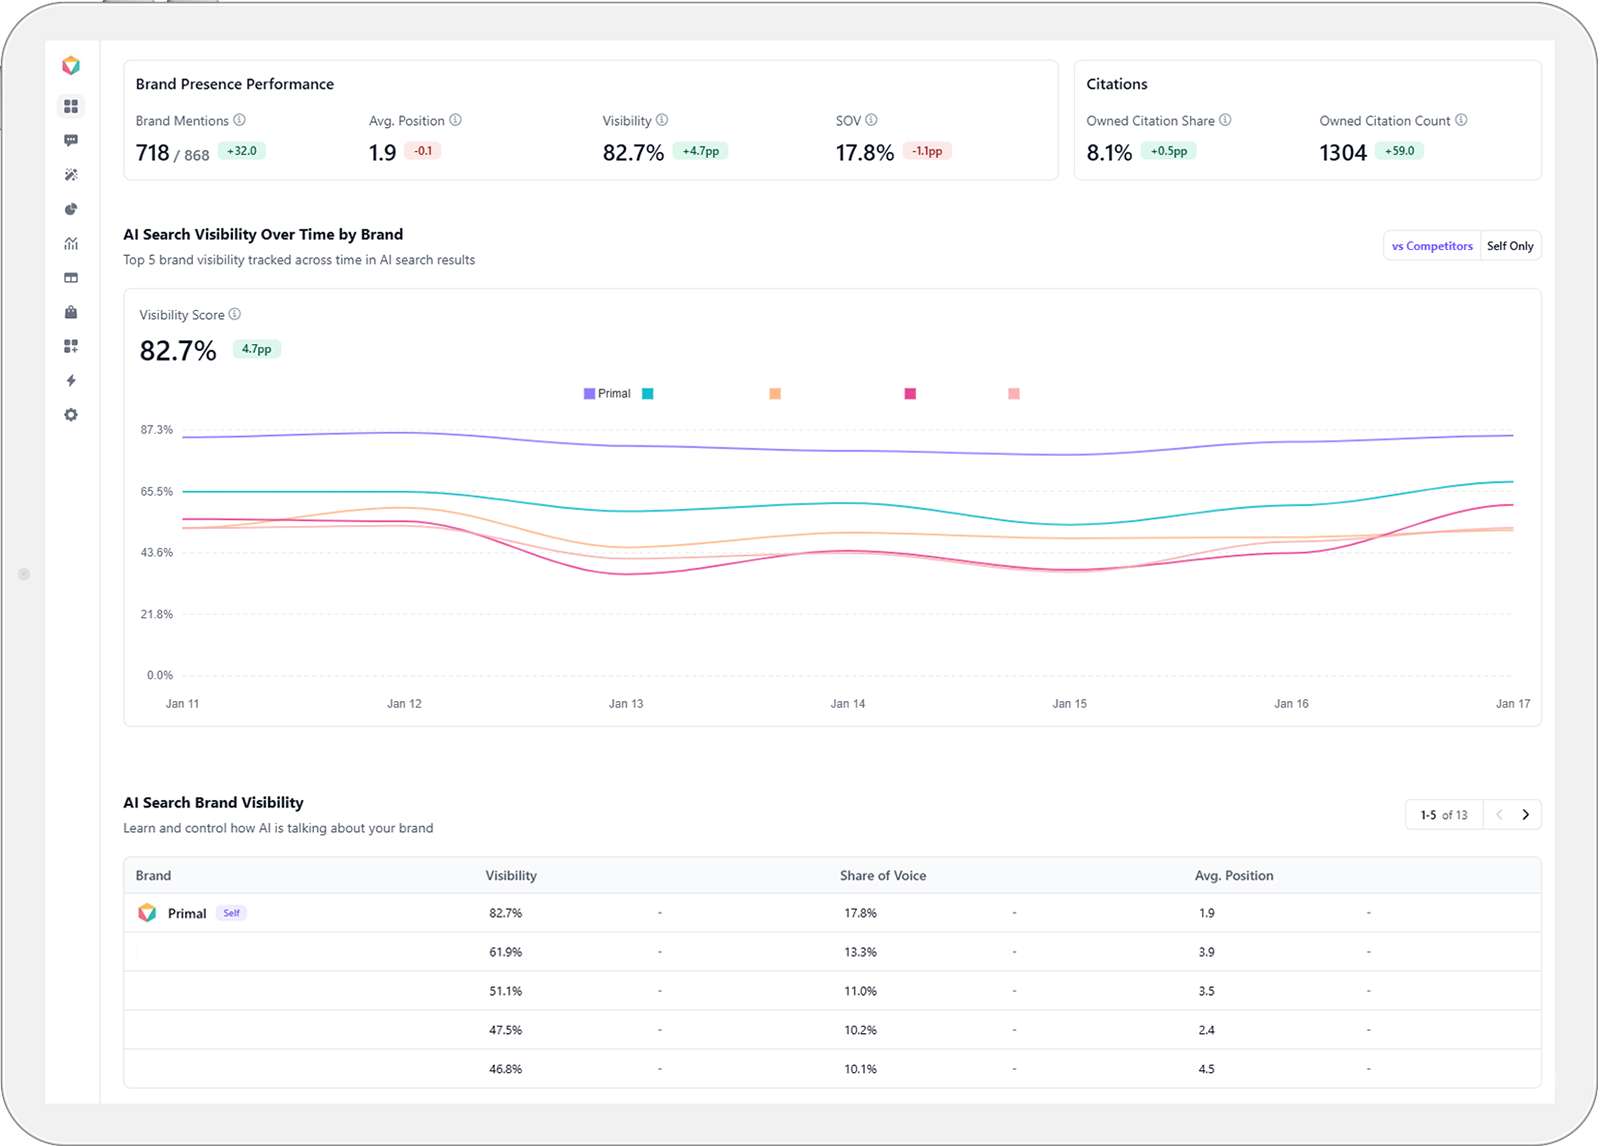Open the shopping bag icon in sidebar
Viewport: 1600px width, 1146px height.
(x=71, y=312)
